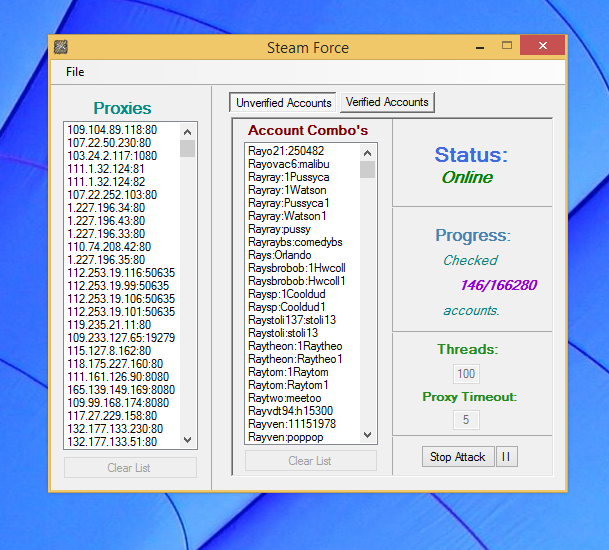
Task: Click Clear List under the Proxies list
Action: tap(130, 468)
